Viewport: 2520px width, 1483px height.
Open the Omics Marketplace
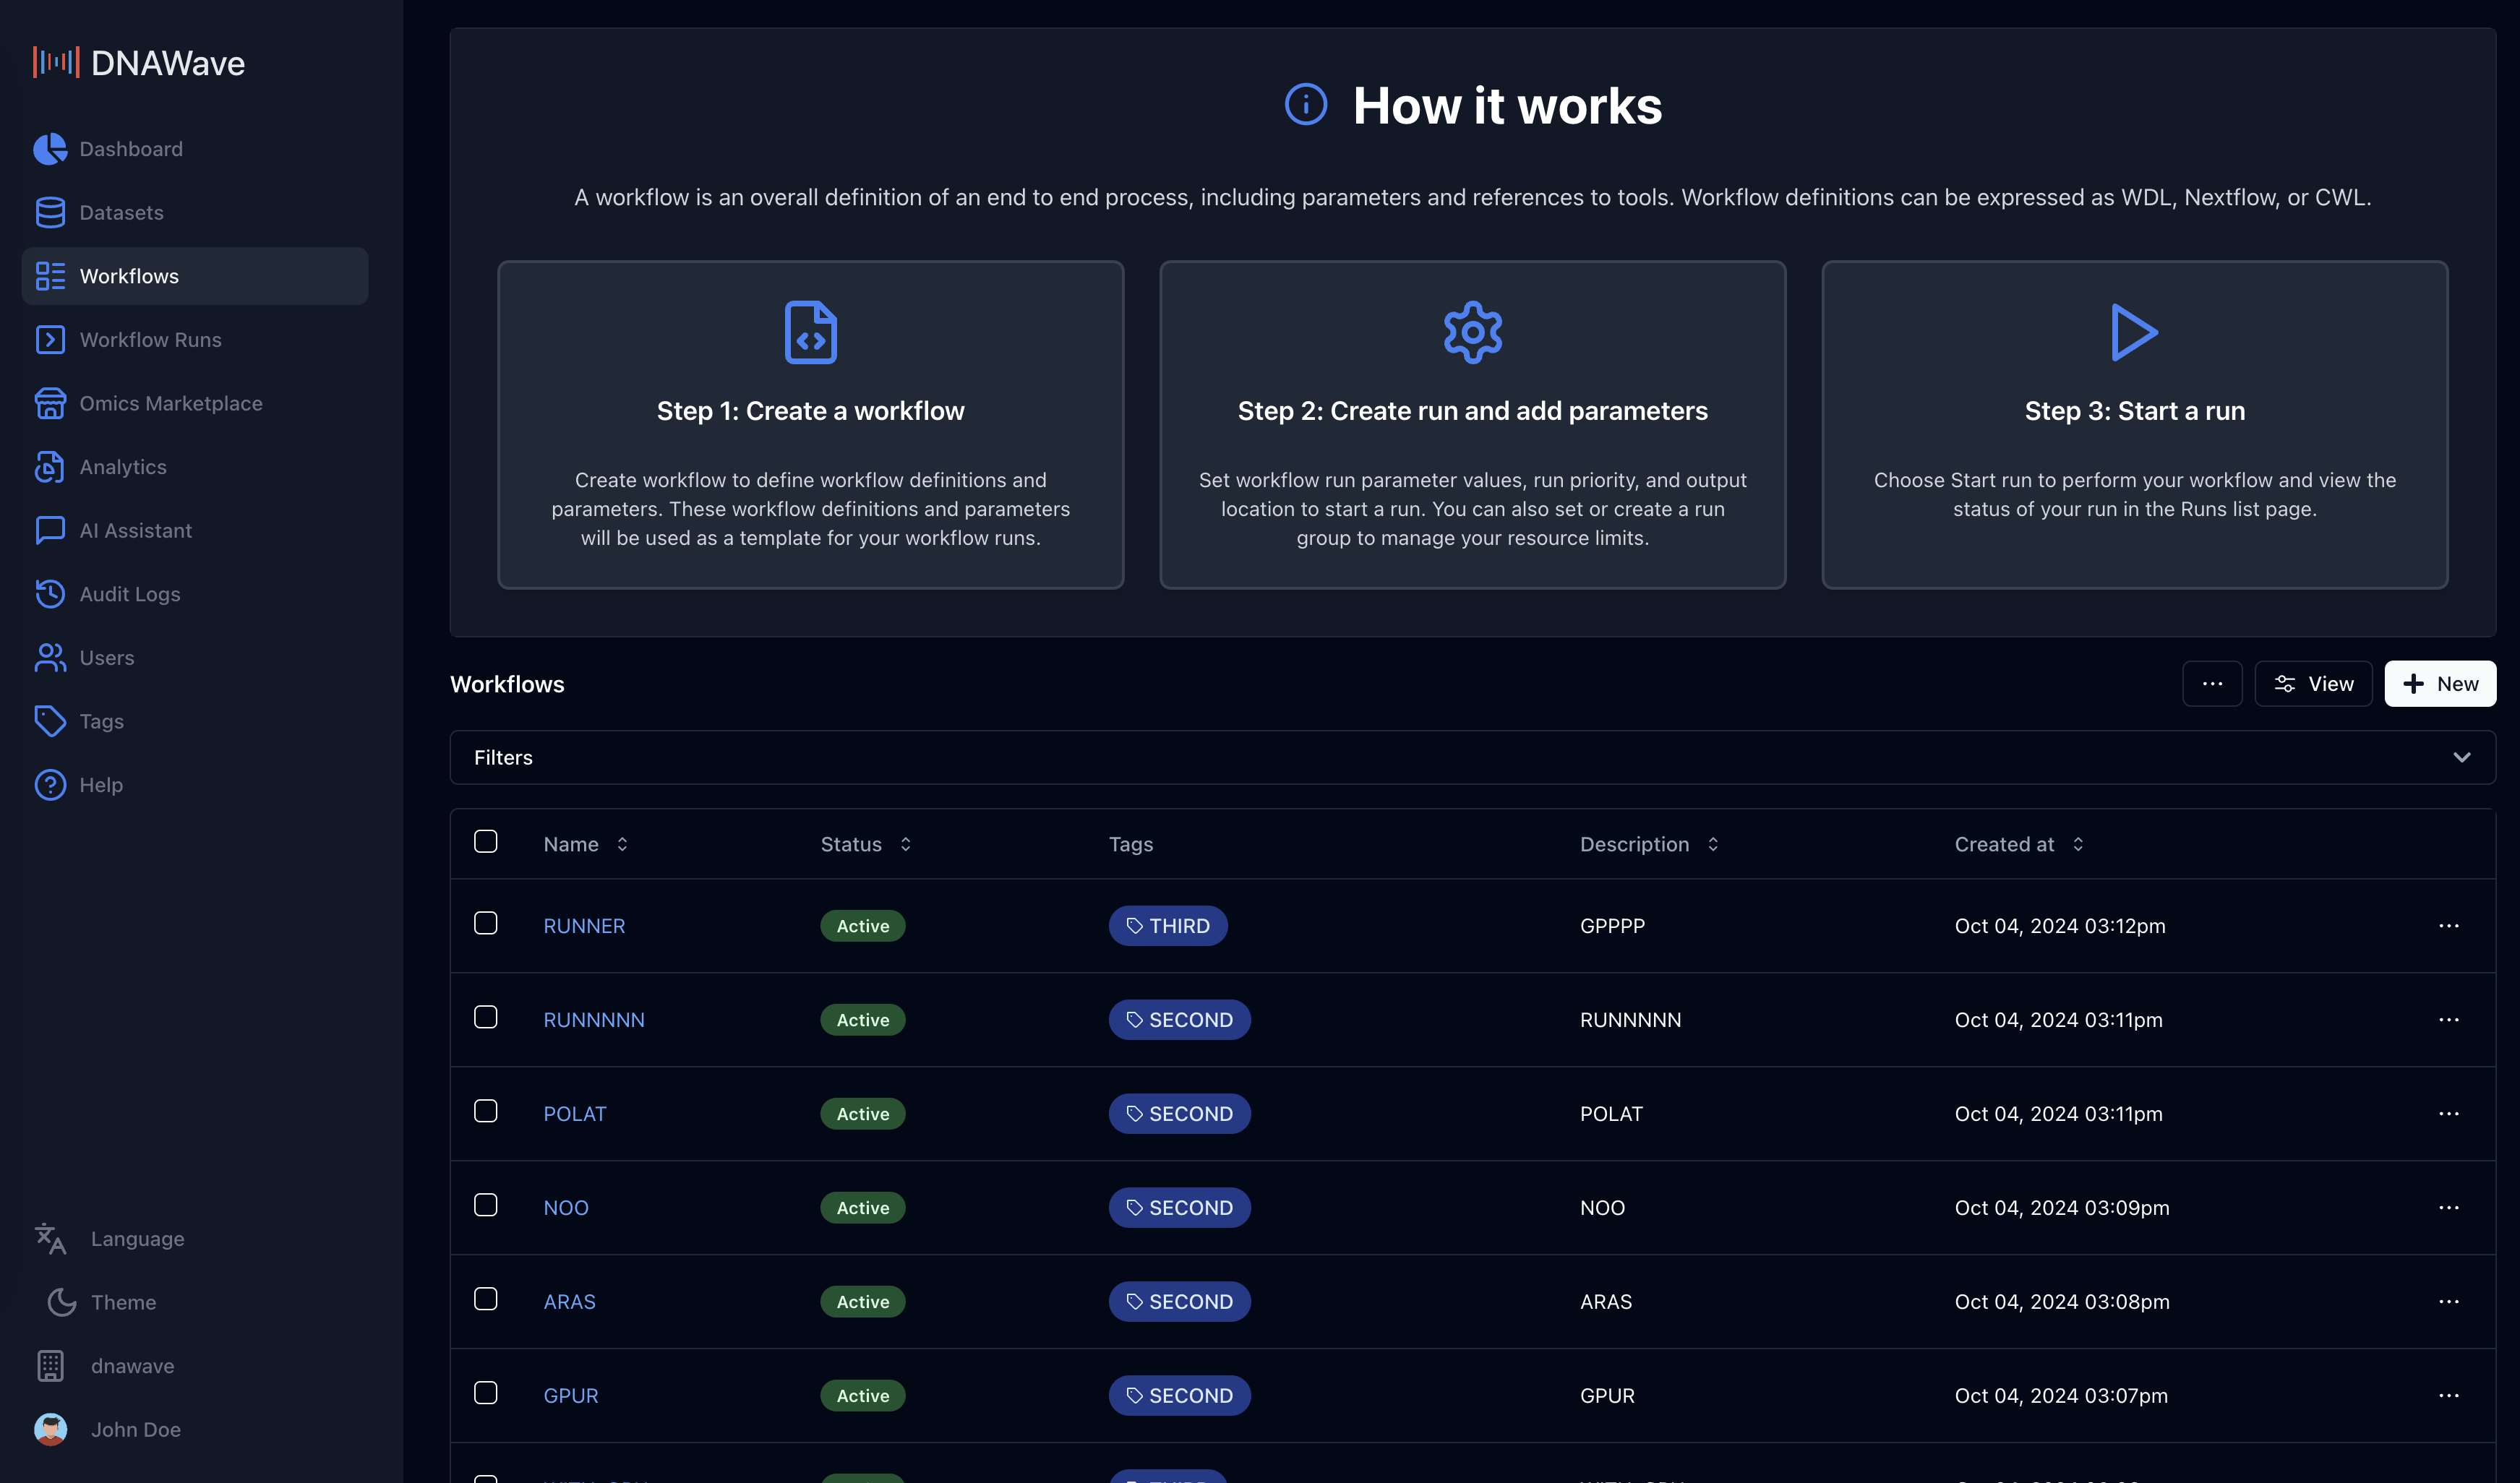pos(171,403)
